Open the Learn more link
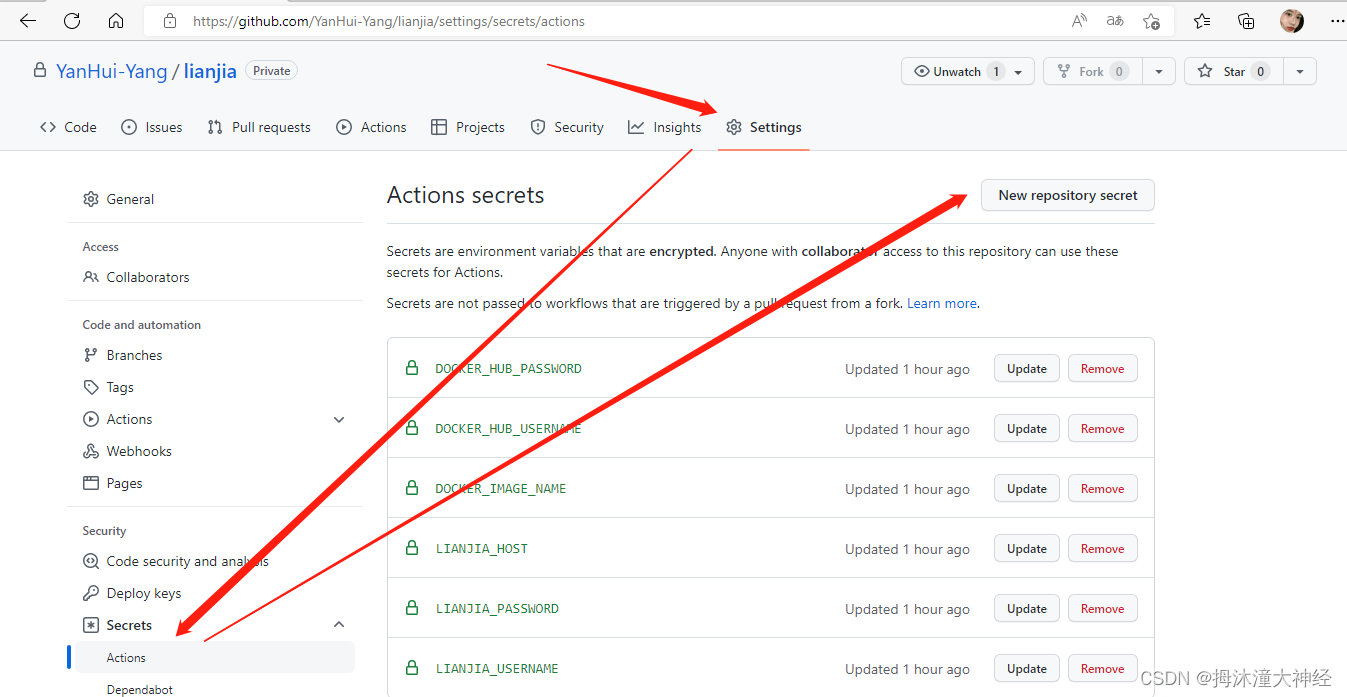This screenshot has width=1347, height=697. click(x=942, y=303)
